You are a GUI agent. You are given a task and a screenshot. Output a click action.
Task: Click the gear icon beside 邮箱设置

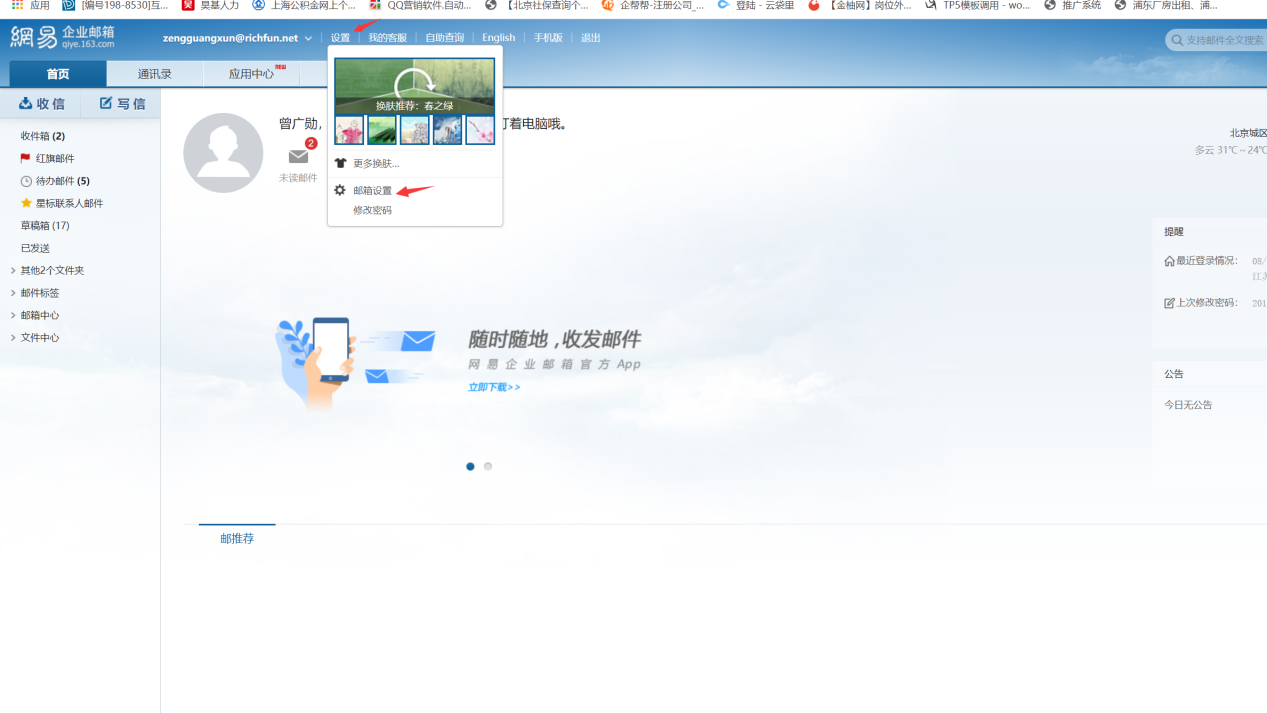(x=340, y=190)
